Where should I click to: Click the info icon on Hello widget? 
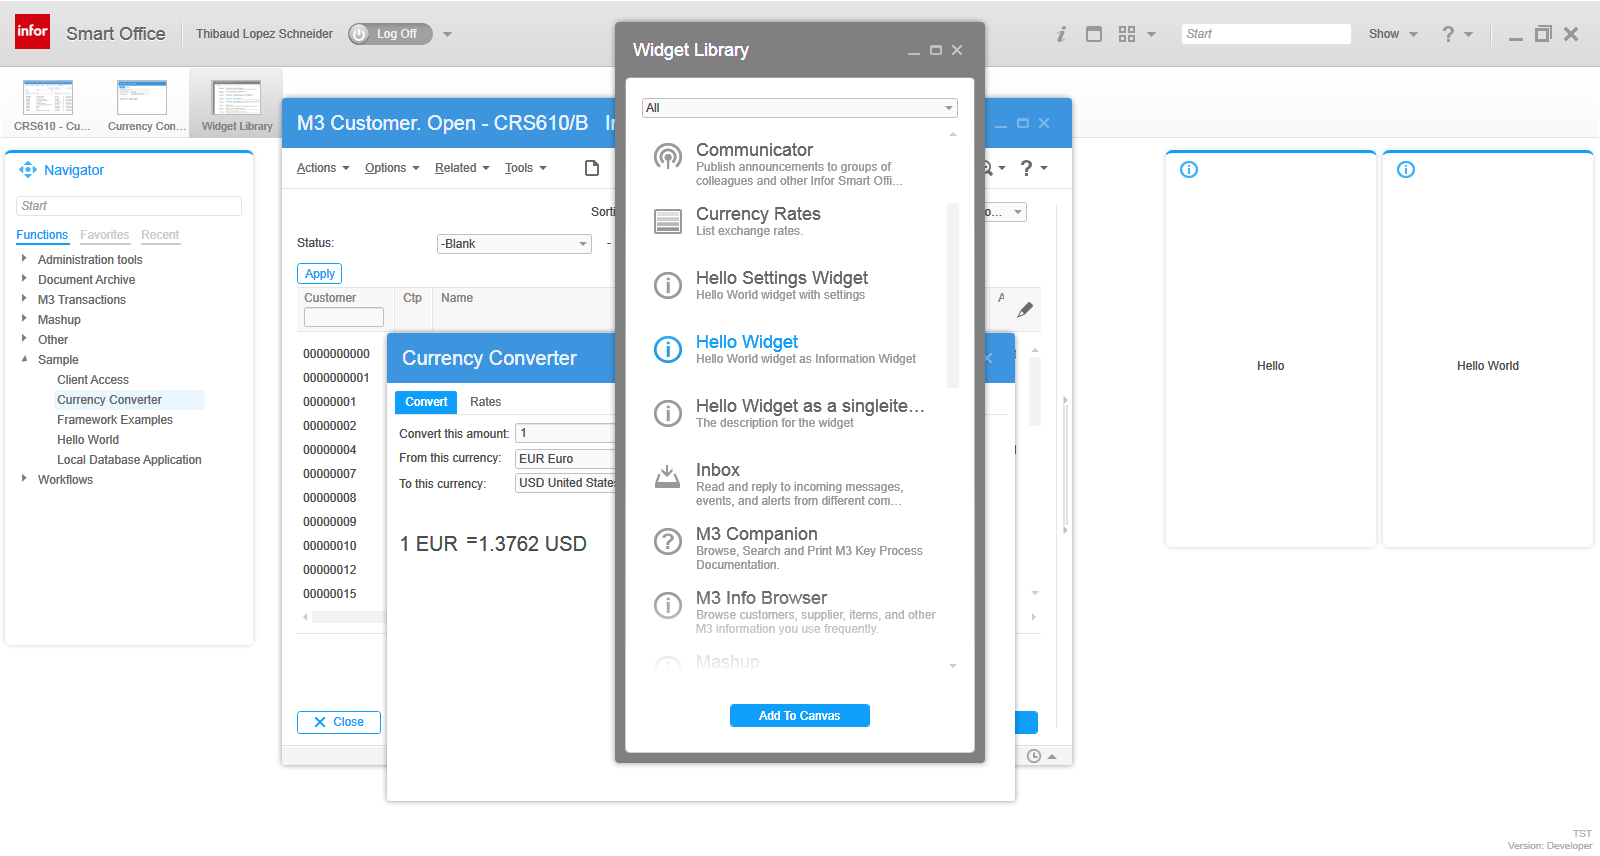[x=1189, y=170]
